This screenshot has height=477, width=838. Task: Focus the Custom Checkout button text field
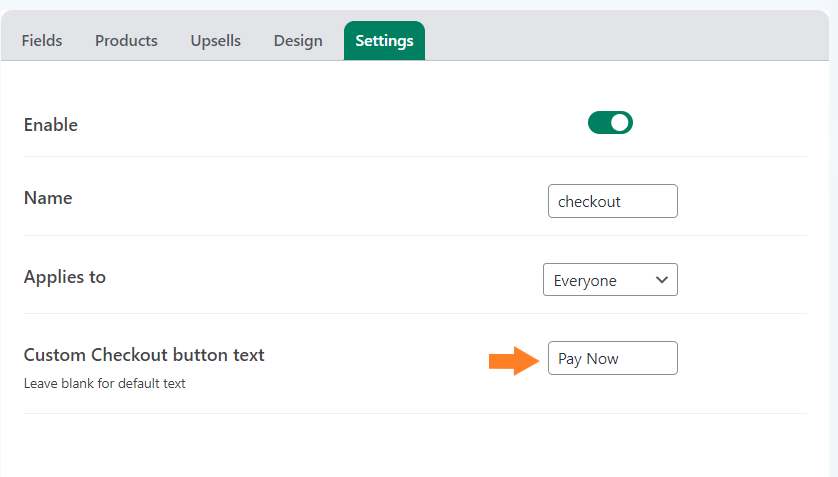(612, 358)
